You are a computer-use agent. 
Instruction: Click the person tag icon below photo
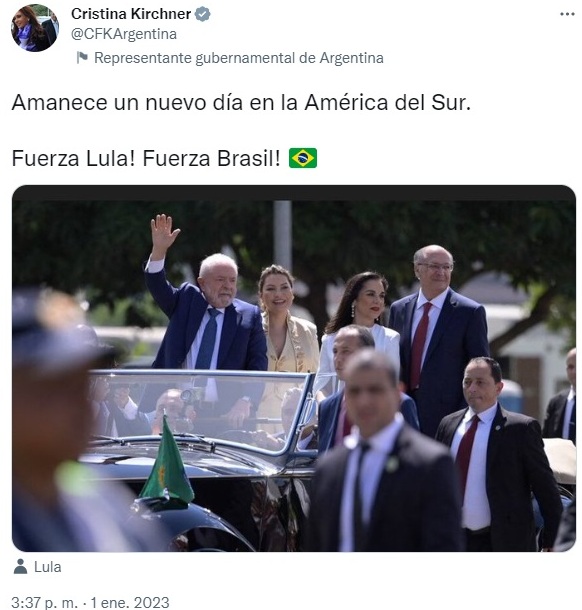click(20, 566)
